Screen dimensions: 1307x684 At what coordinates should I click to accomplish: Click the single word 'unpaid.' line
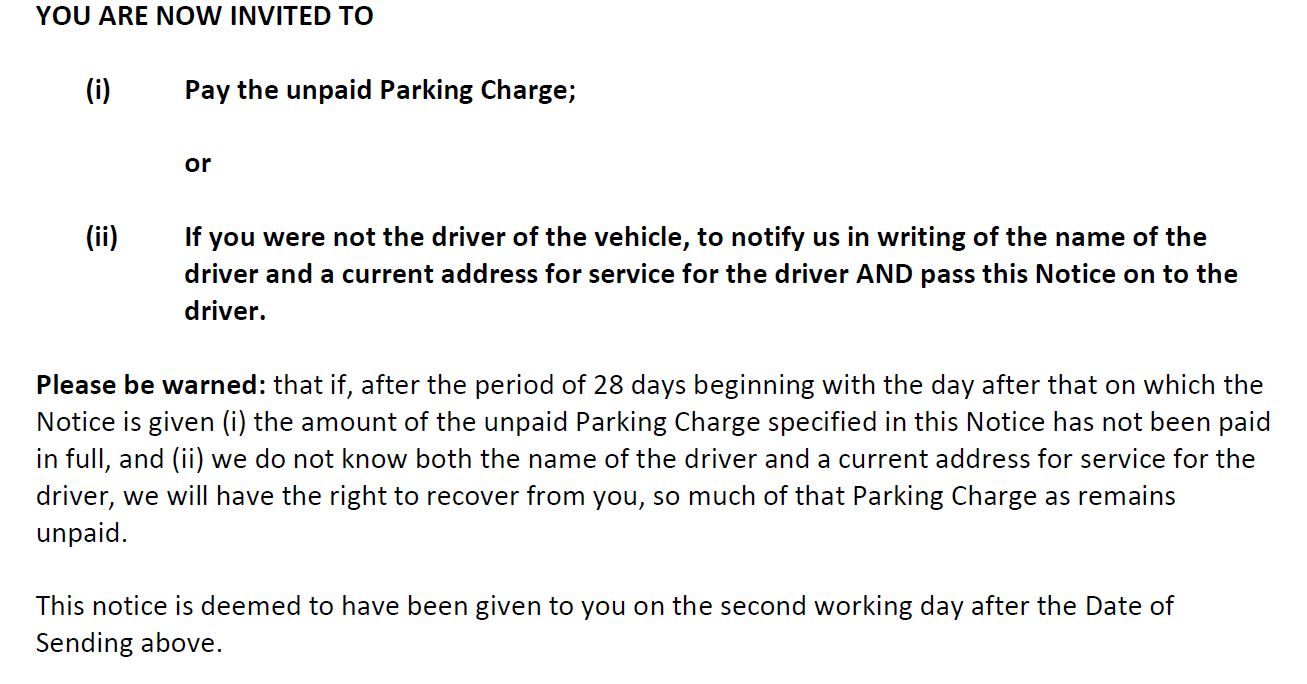point(82,533)
